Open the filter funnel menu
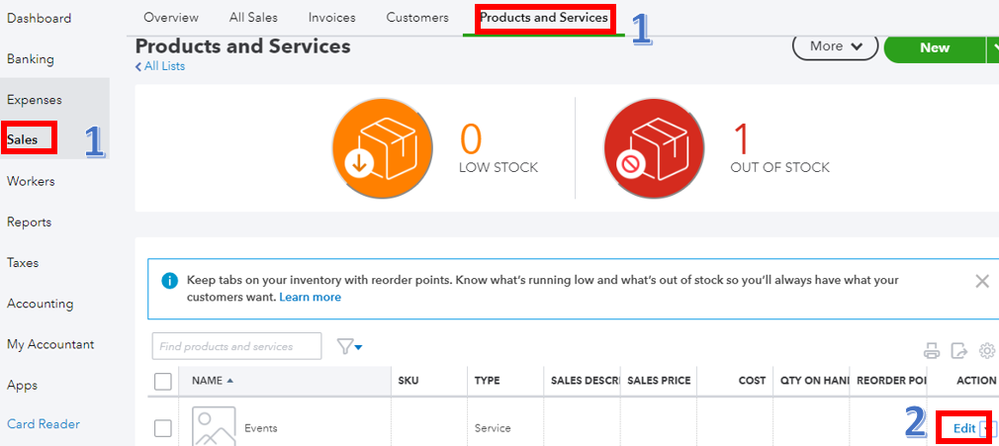 tap(349, 346)
